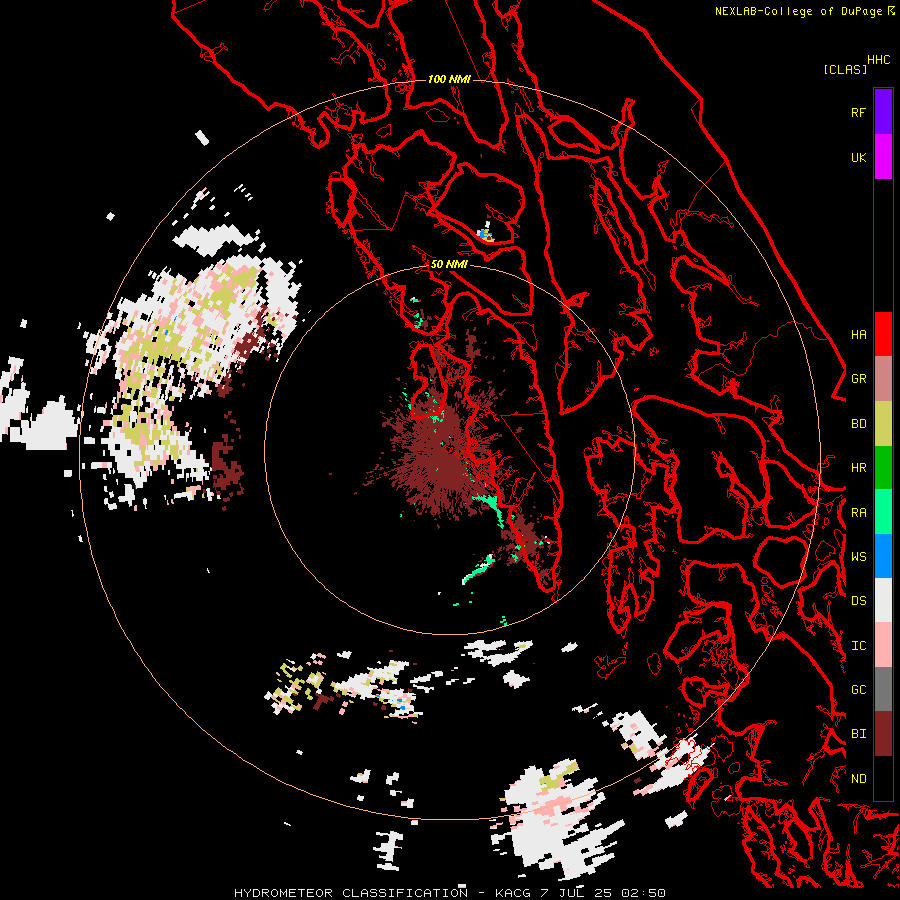Click the BD legend label
Image resolution: width=900 pixels, height=900 pixels.
tap(858, 424)
